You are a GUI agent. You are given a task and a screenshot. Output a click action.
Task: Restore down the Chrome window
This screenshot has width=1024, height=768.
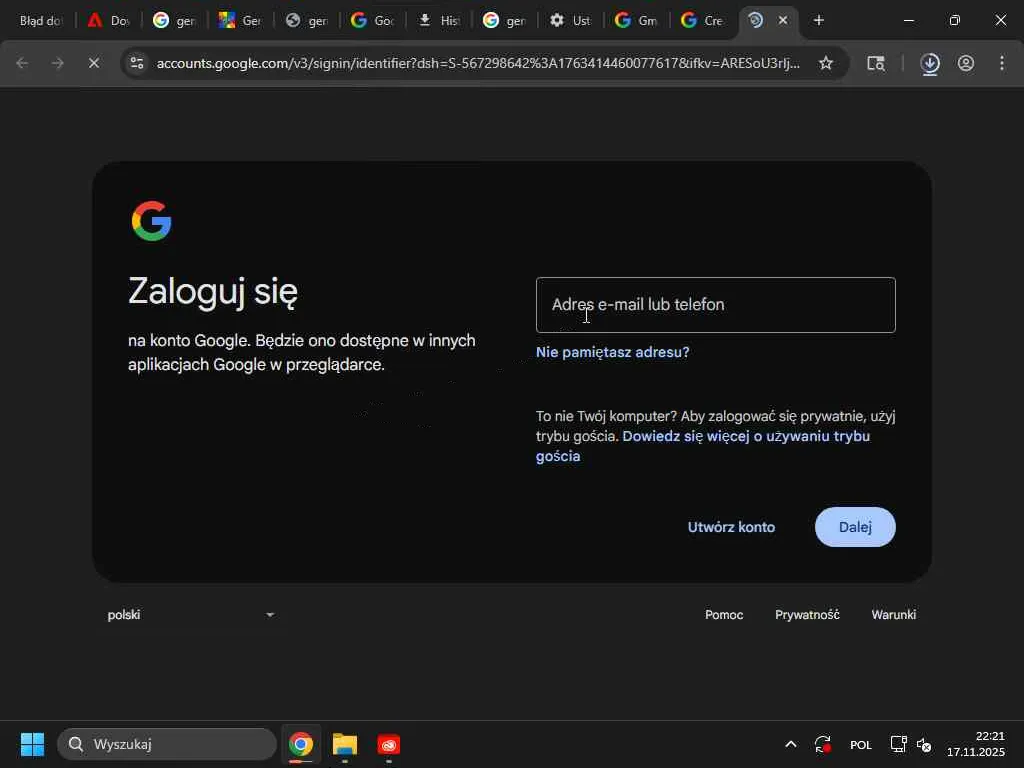point(955,20)
